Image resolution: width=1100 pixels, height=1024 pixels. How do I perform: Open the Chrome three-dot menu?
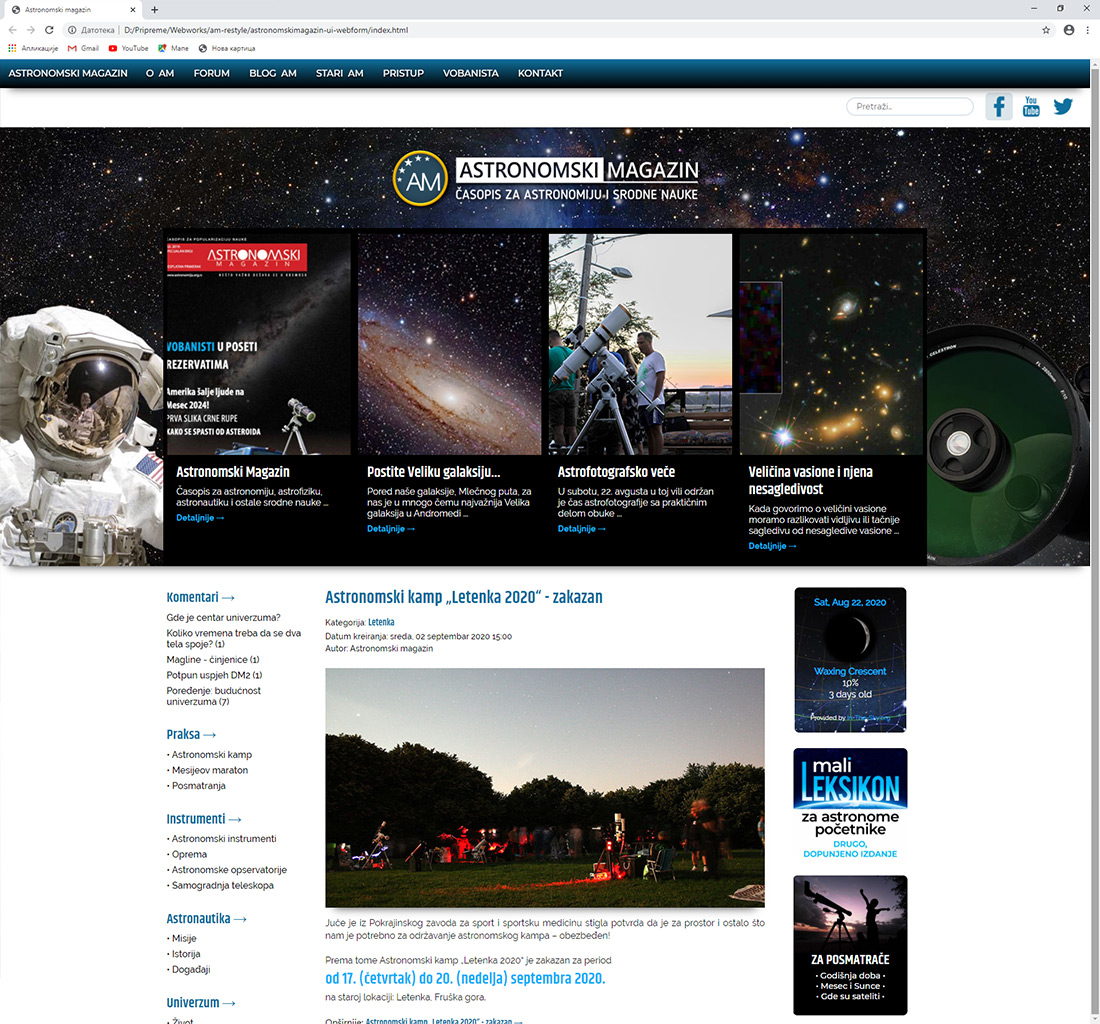tap(1089, 30)
